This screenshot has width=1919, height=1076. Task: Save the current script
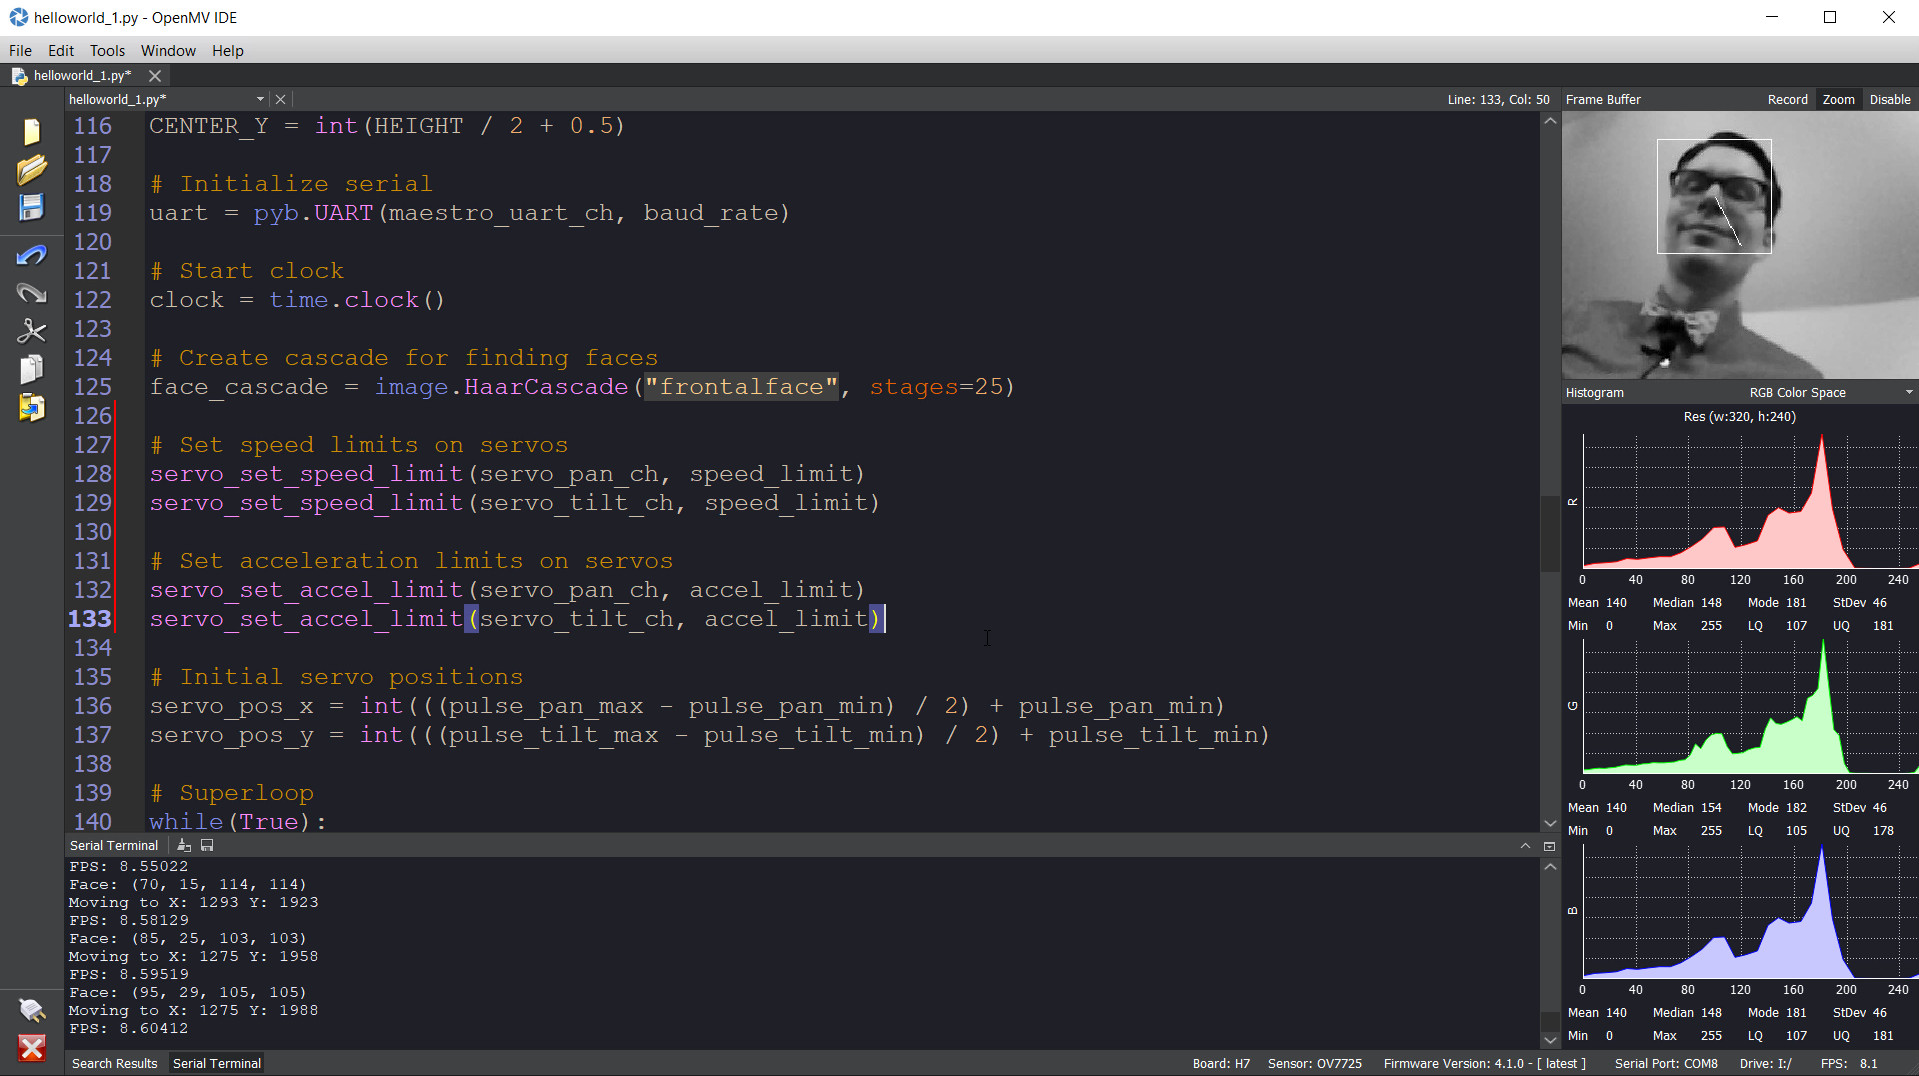31,207
